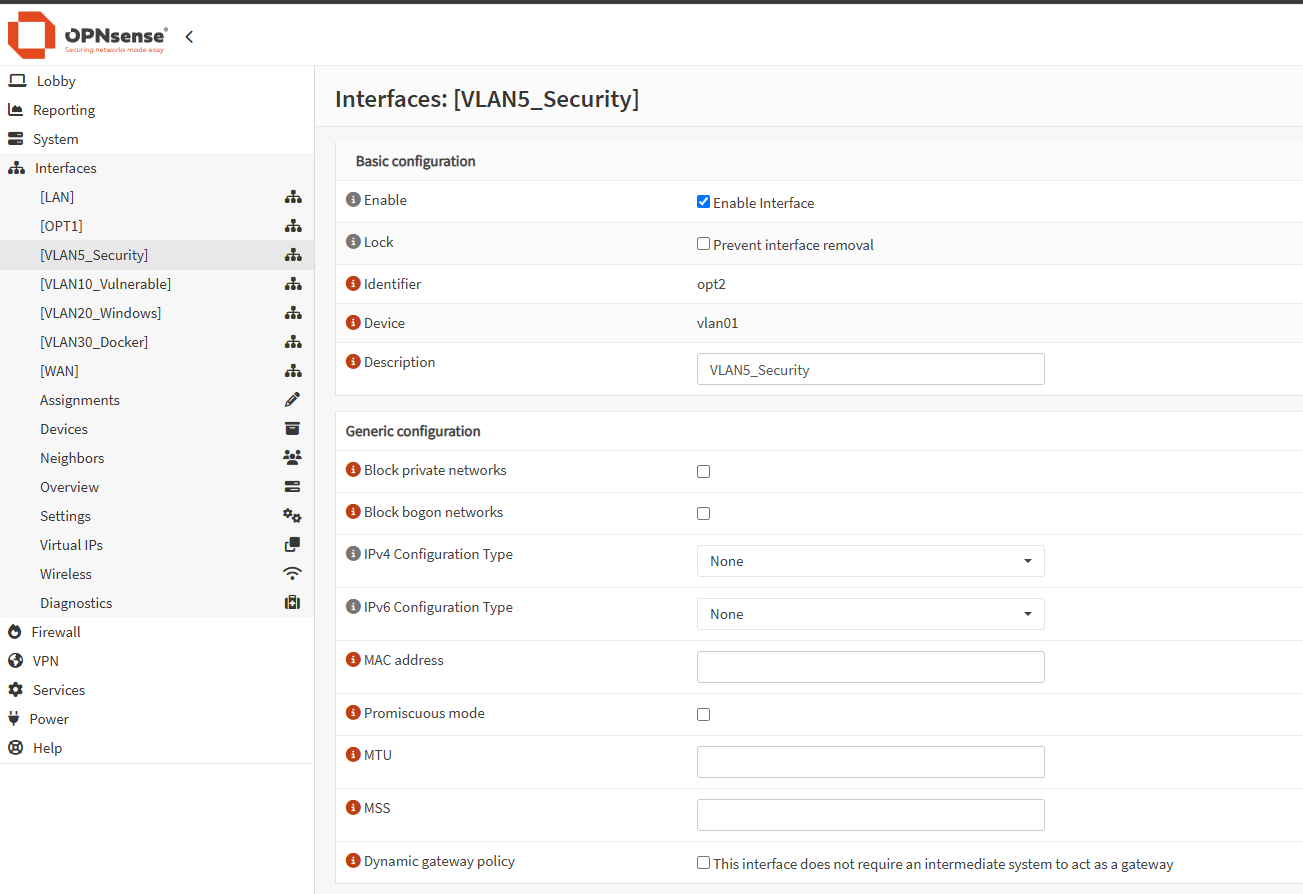Click the Settings gears icon in sidebar

click(292, 516)
